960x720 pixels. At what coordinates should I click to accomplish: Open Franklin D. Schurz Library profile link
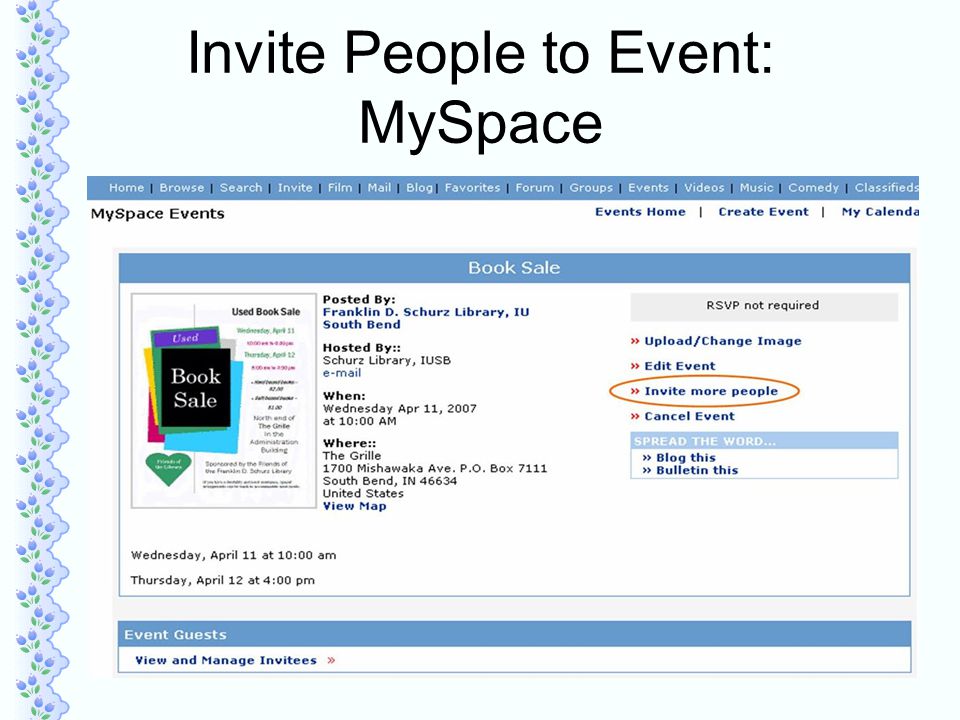426,318
